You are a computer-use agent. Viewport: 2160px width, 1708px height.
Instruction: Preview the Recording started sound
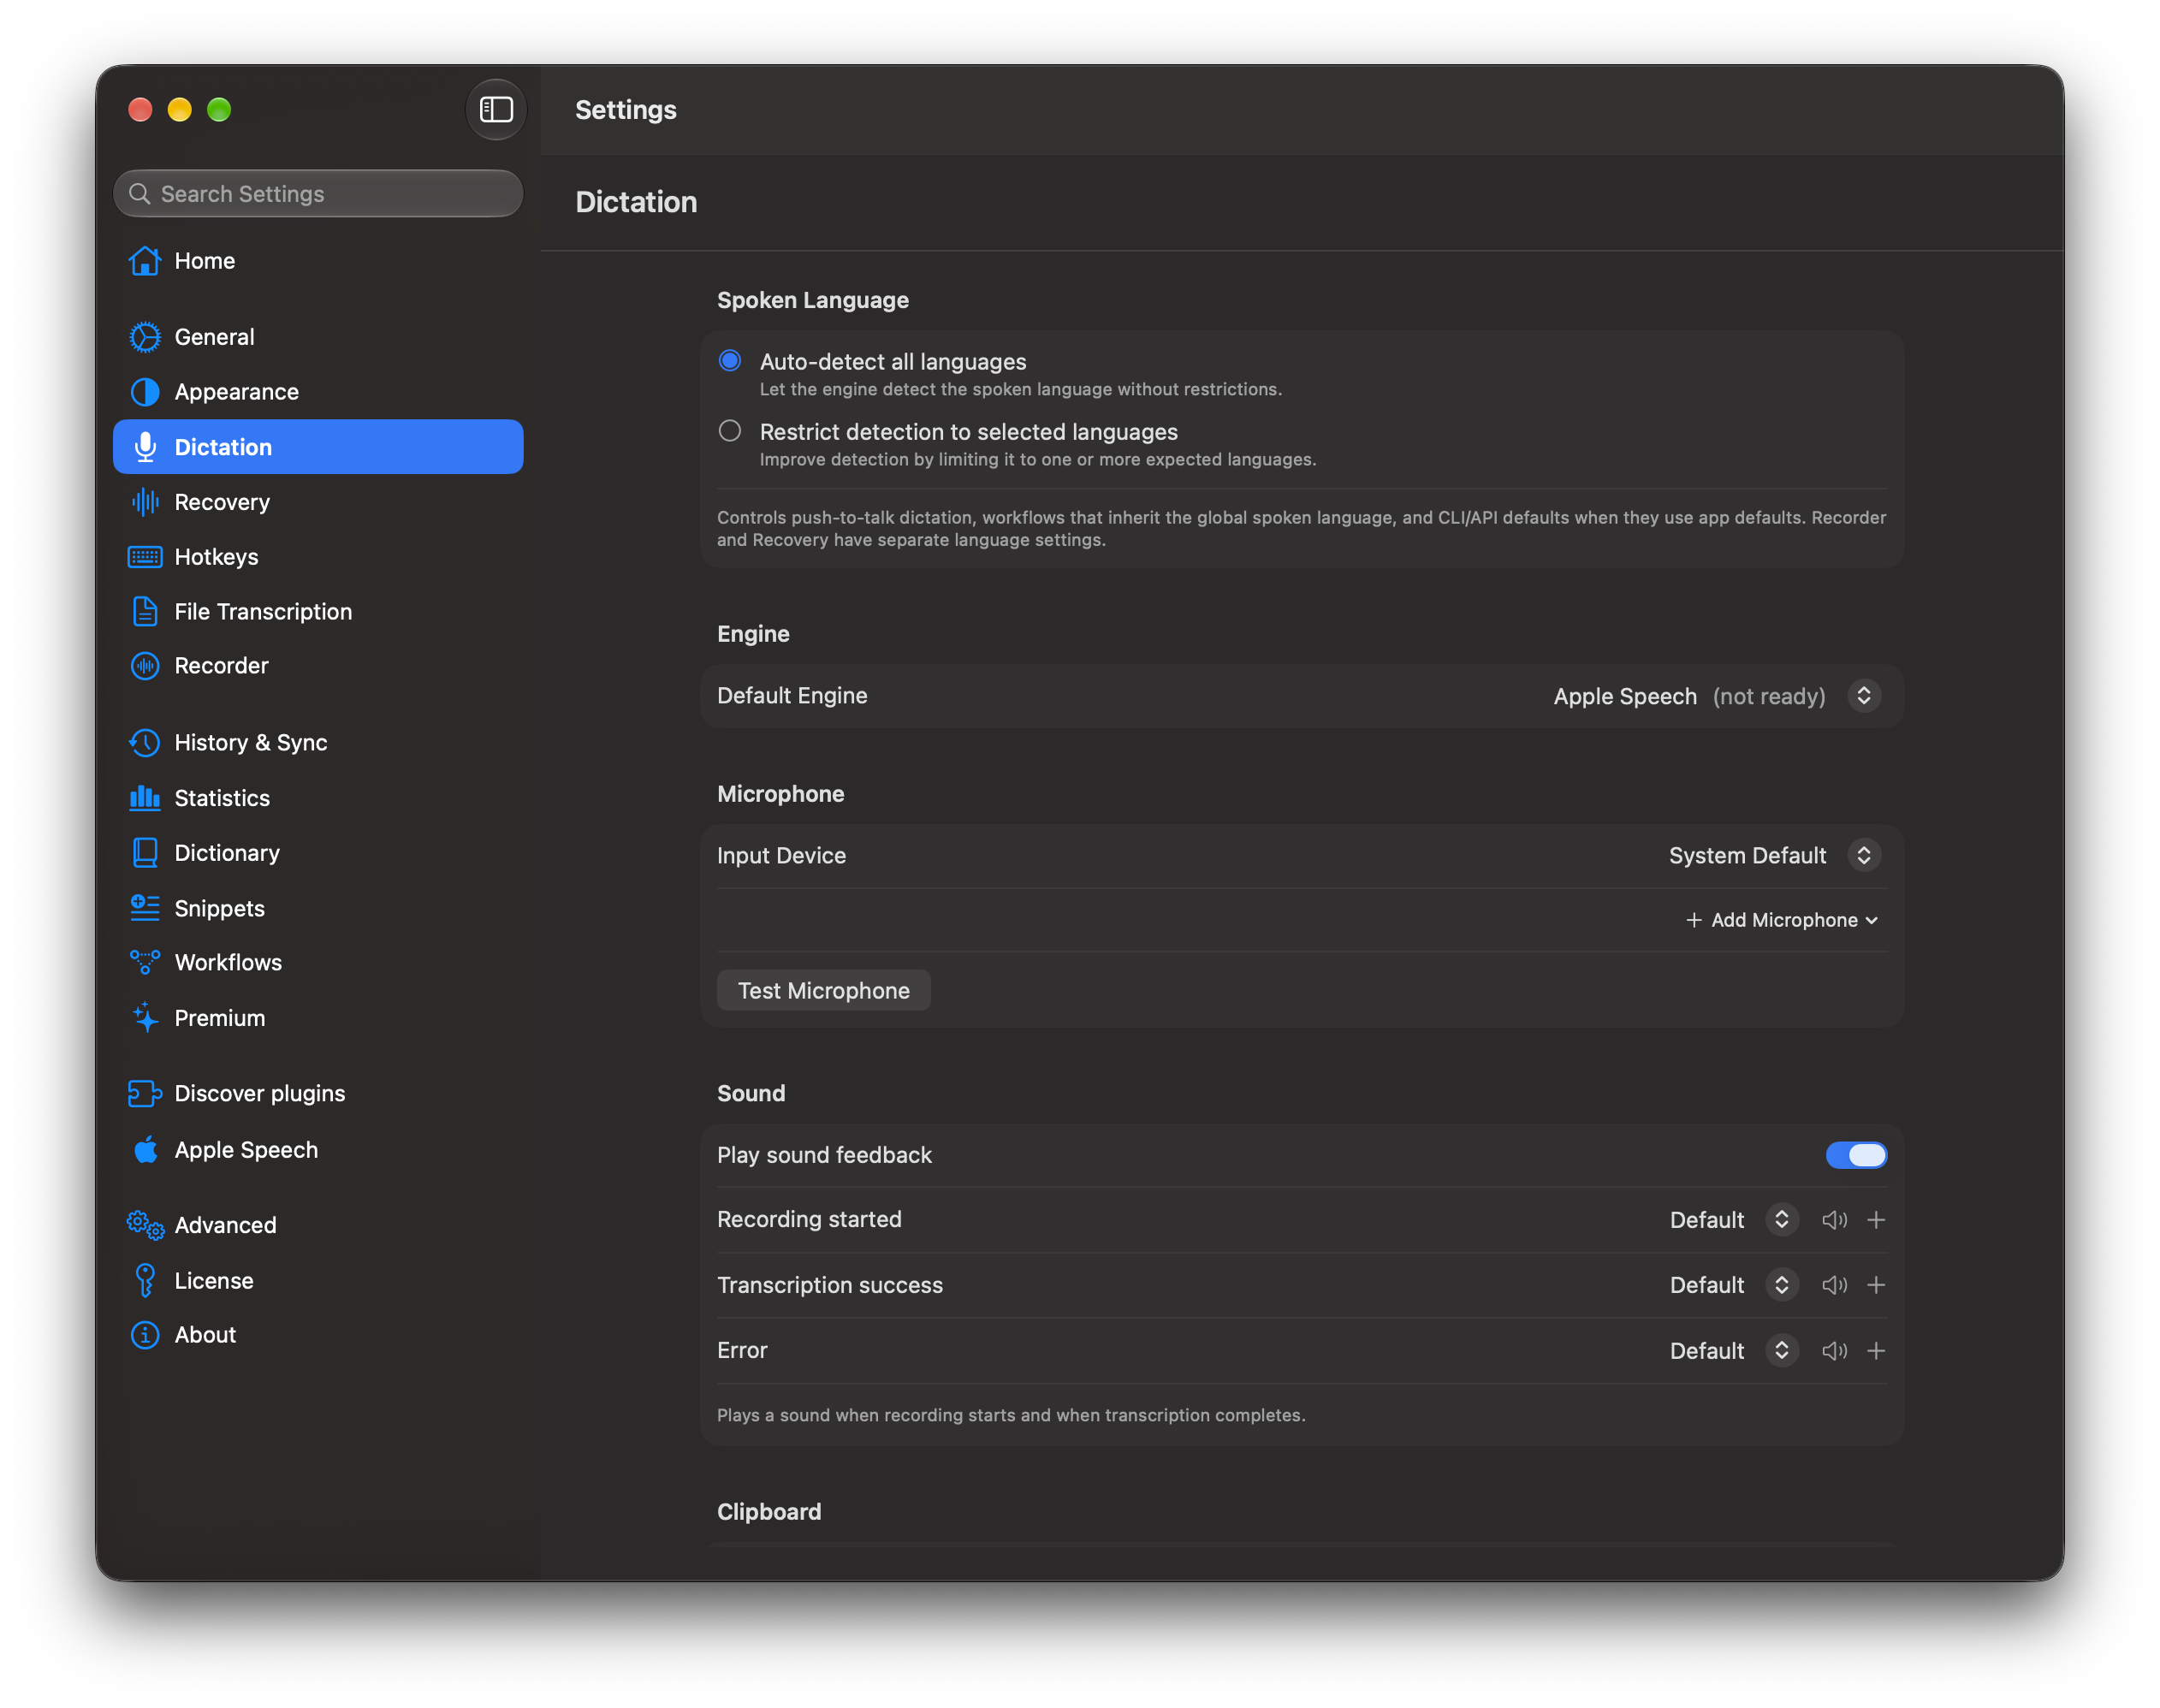(1834, 1220)
